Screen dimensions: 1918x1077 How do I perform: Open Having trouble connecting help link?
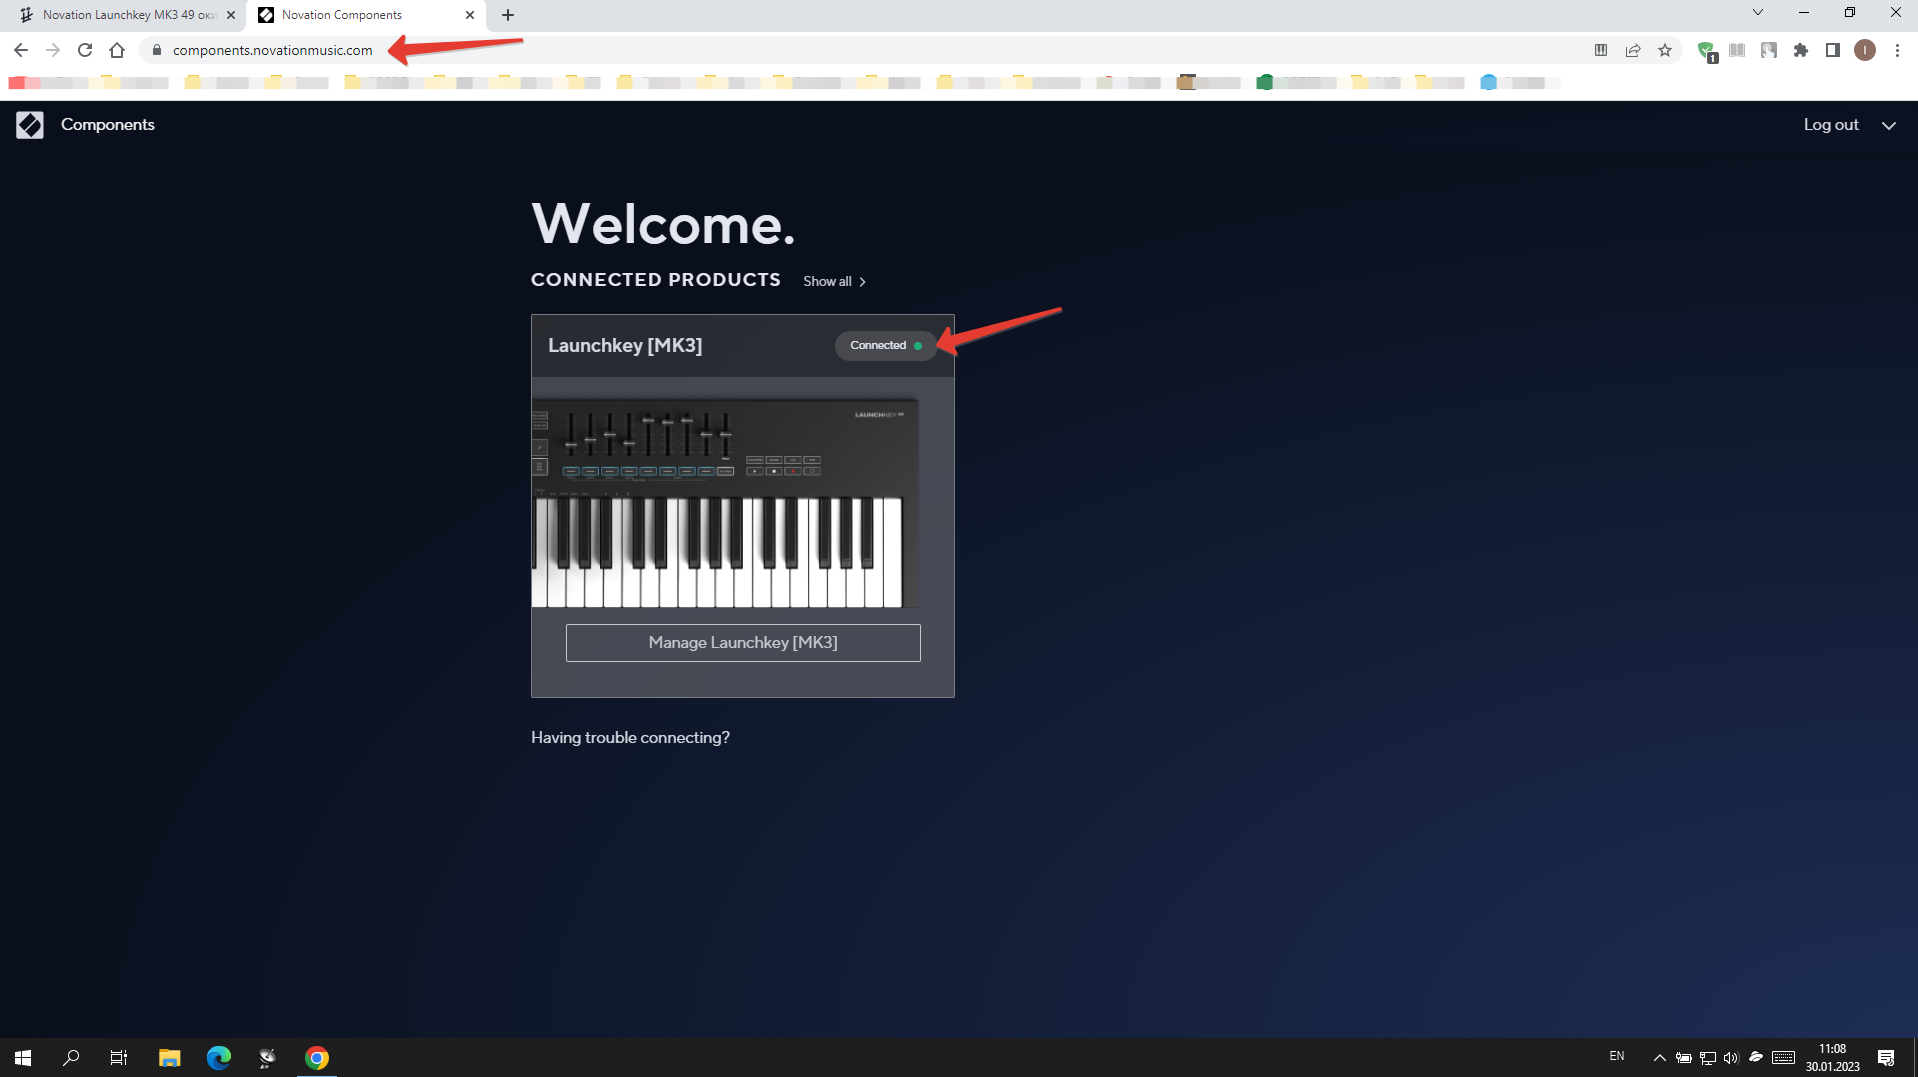(x=630, y=738)
